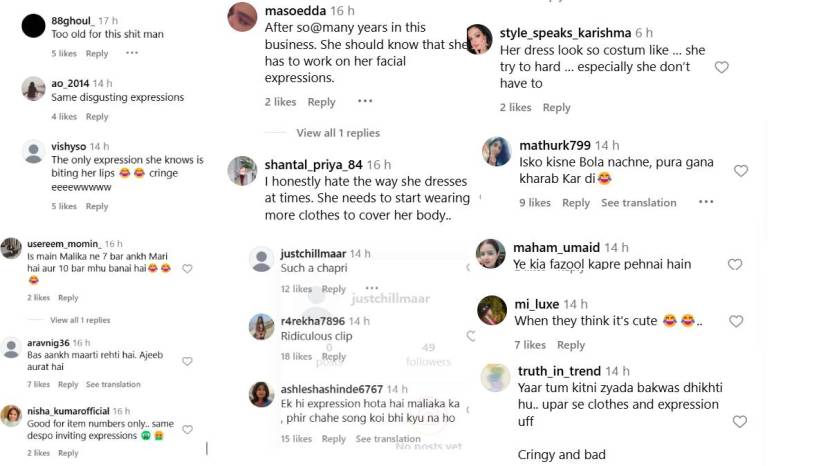The width and height of the screenshot is (830, 466).
Task: Expand View all 1 replies under usereem_momin_
Action: coord(80,320)
